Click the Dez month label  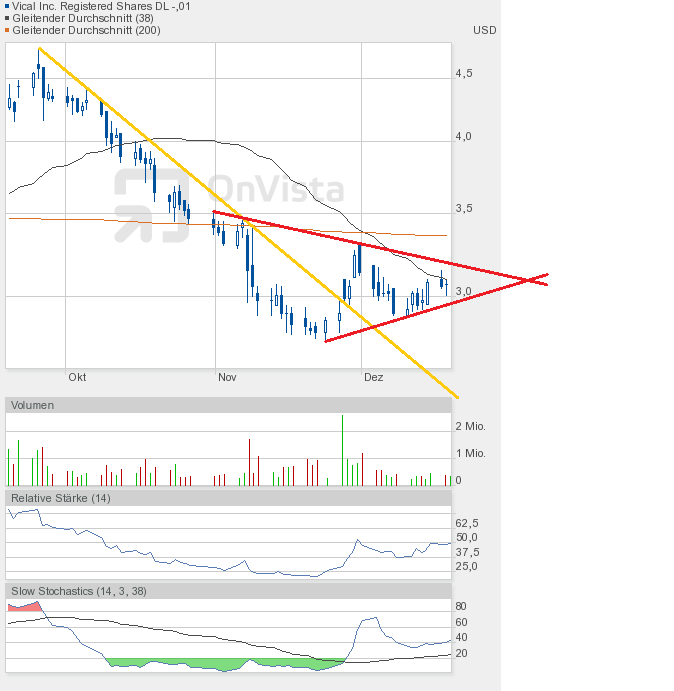pyautogui.click(x=373, y=377)
